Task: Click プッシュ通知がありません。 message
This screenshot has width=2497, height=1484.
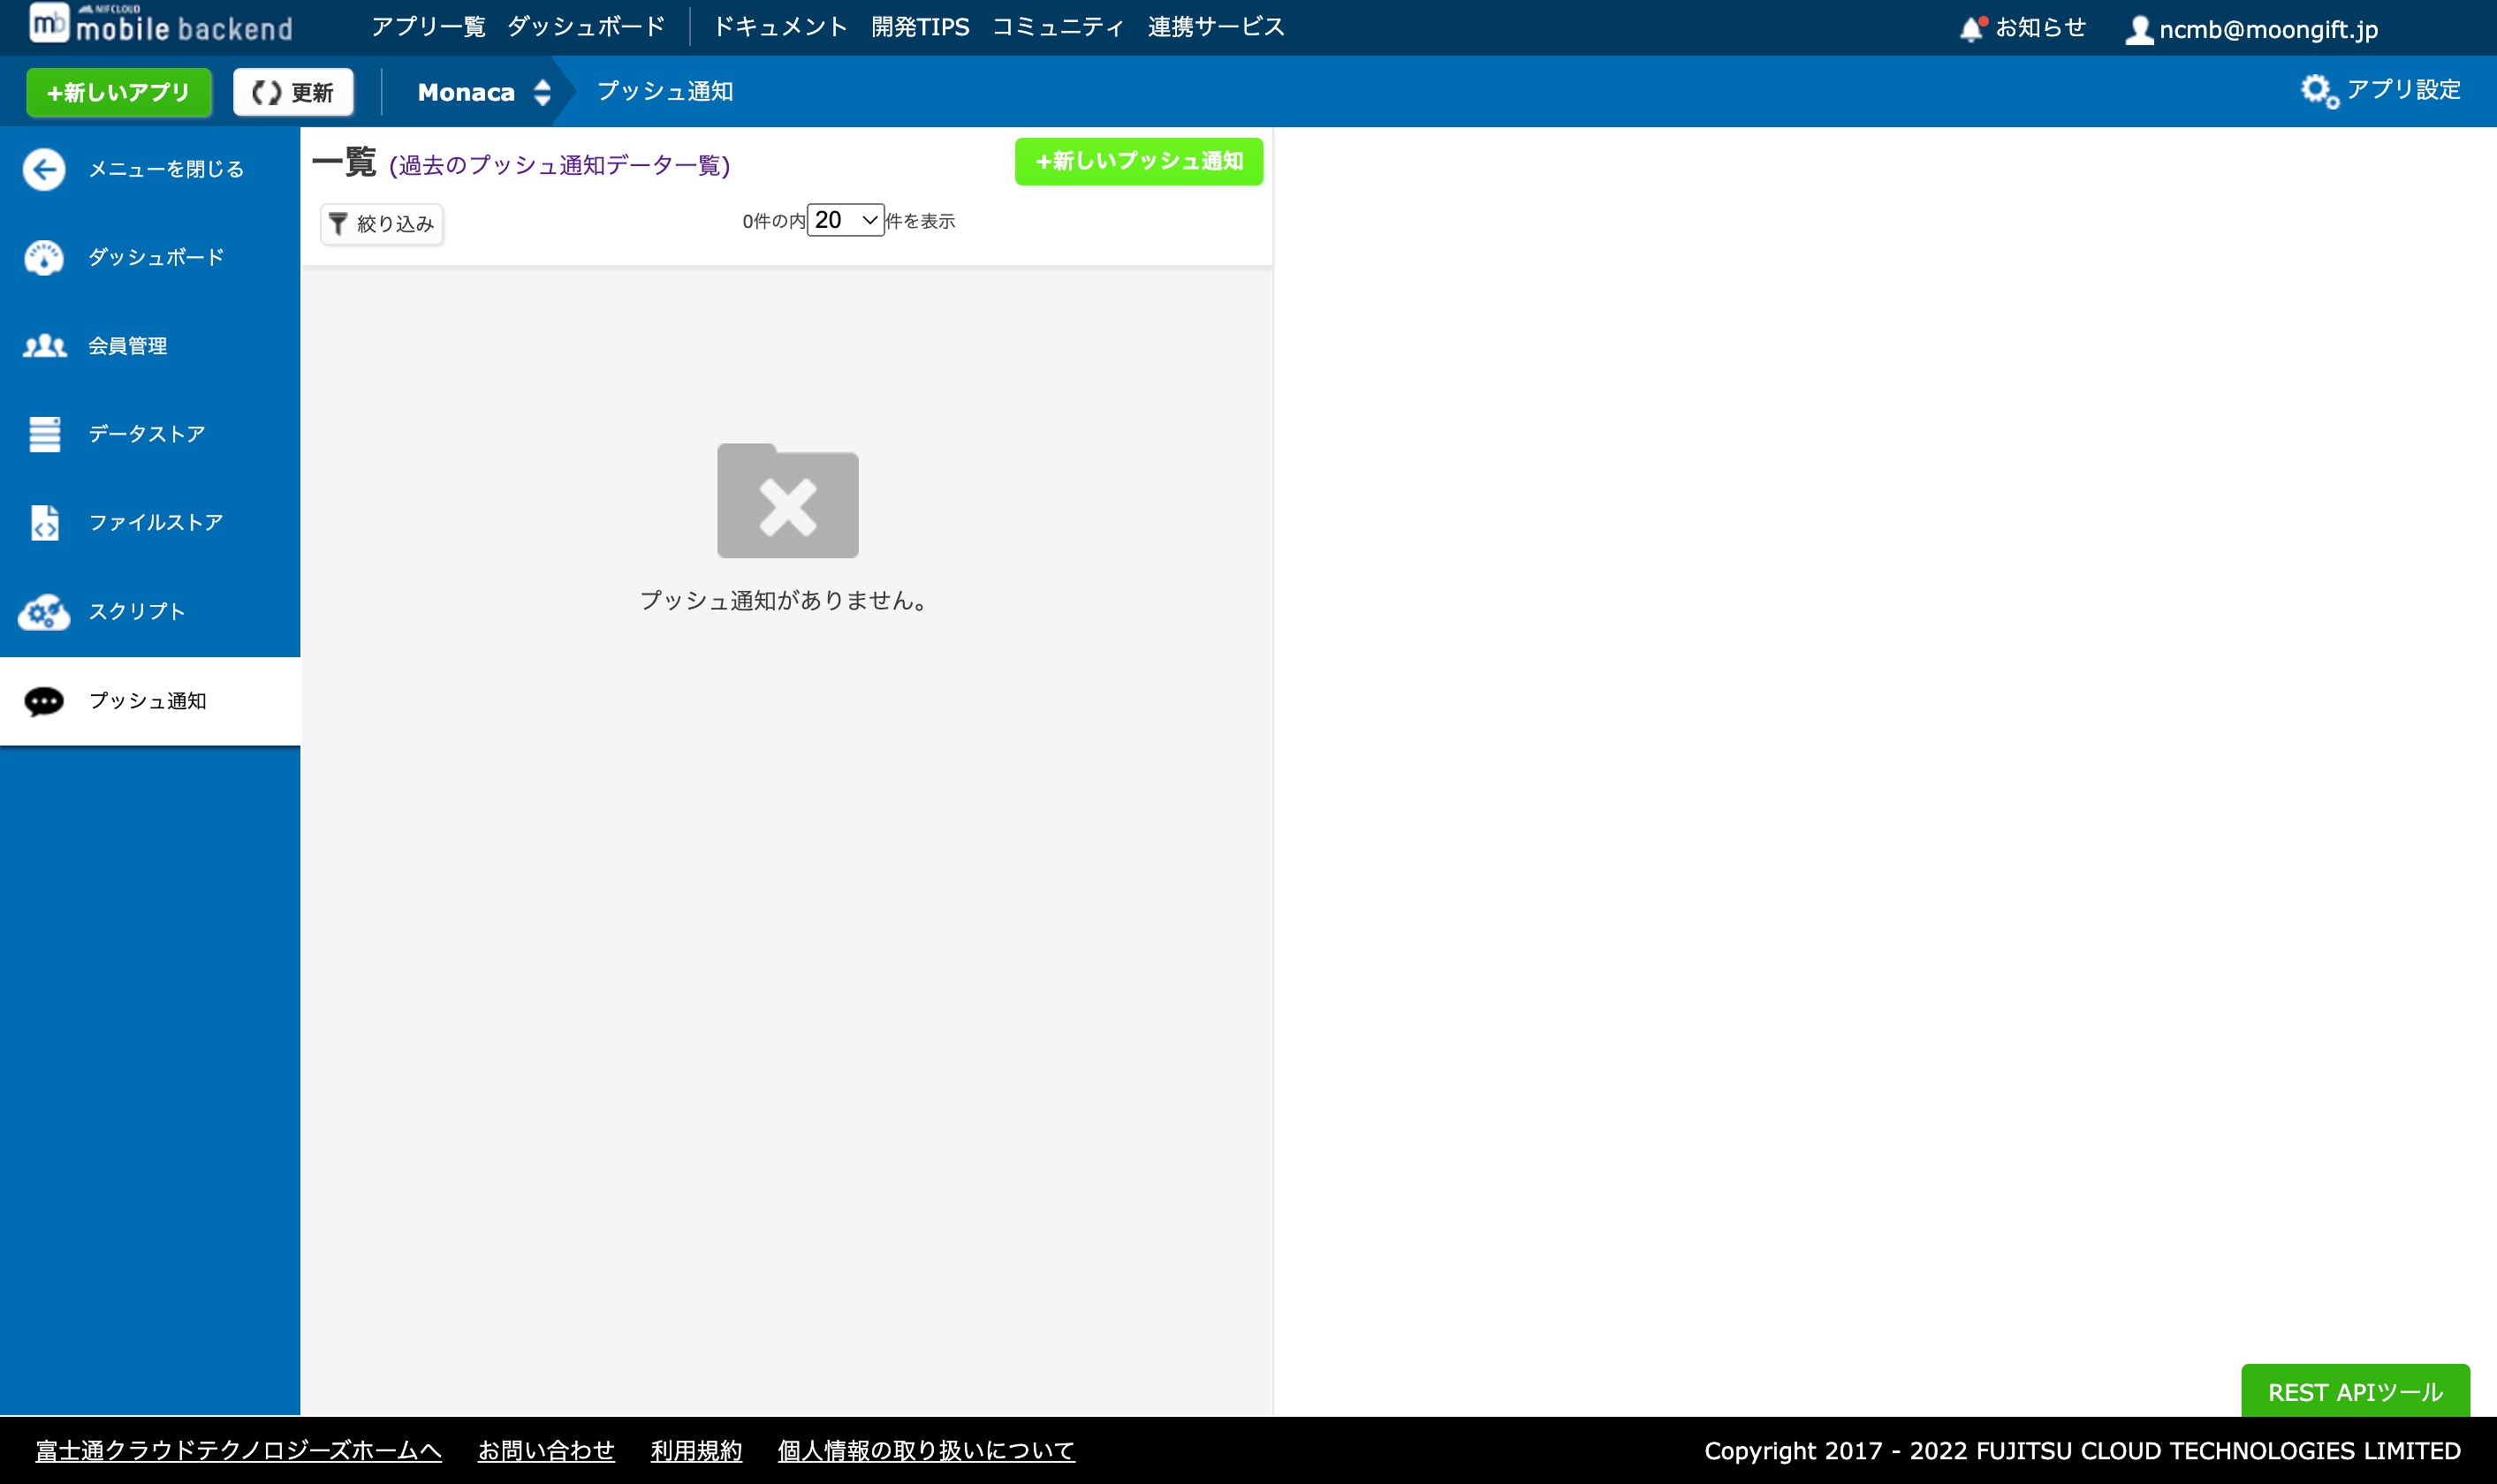Action: coord(786,600)
